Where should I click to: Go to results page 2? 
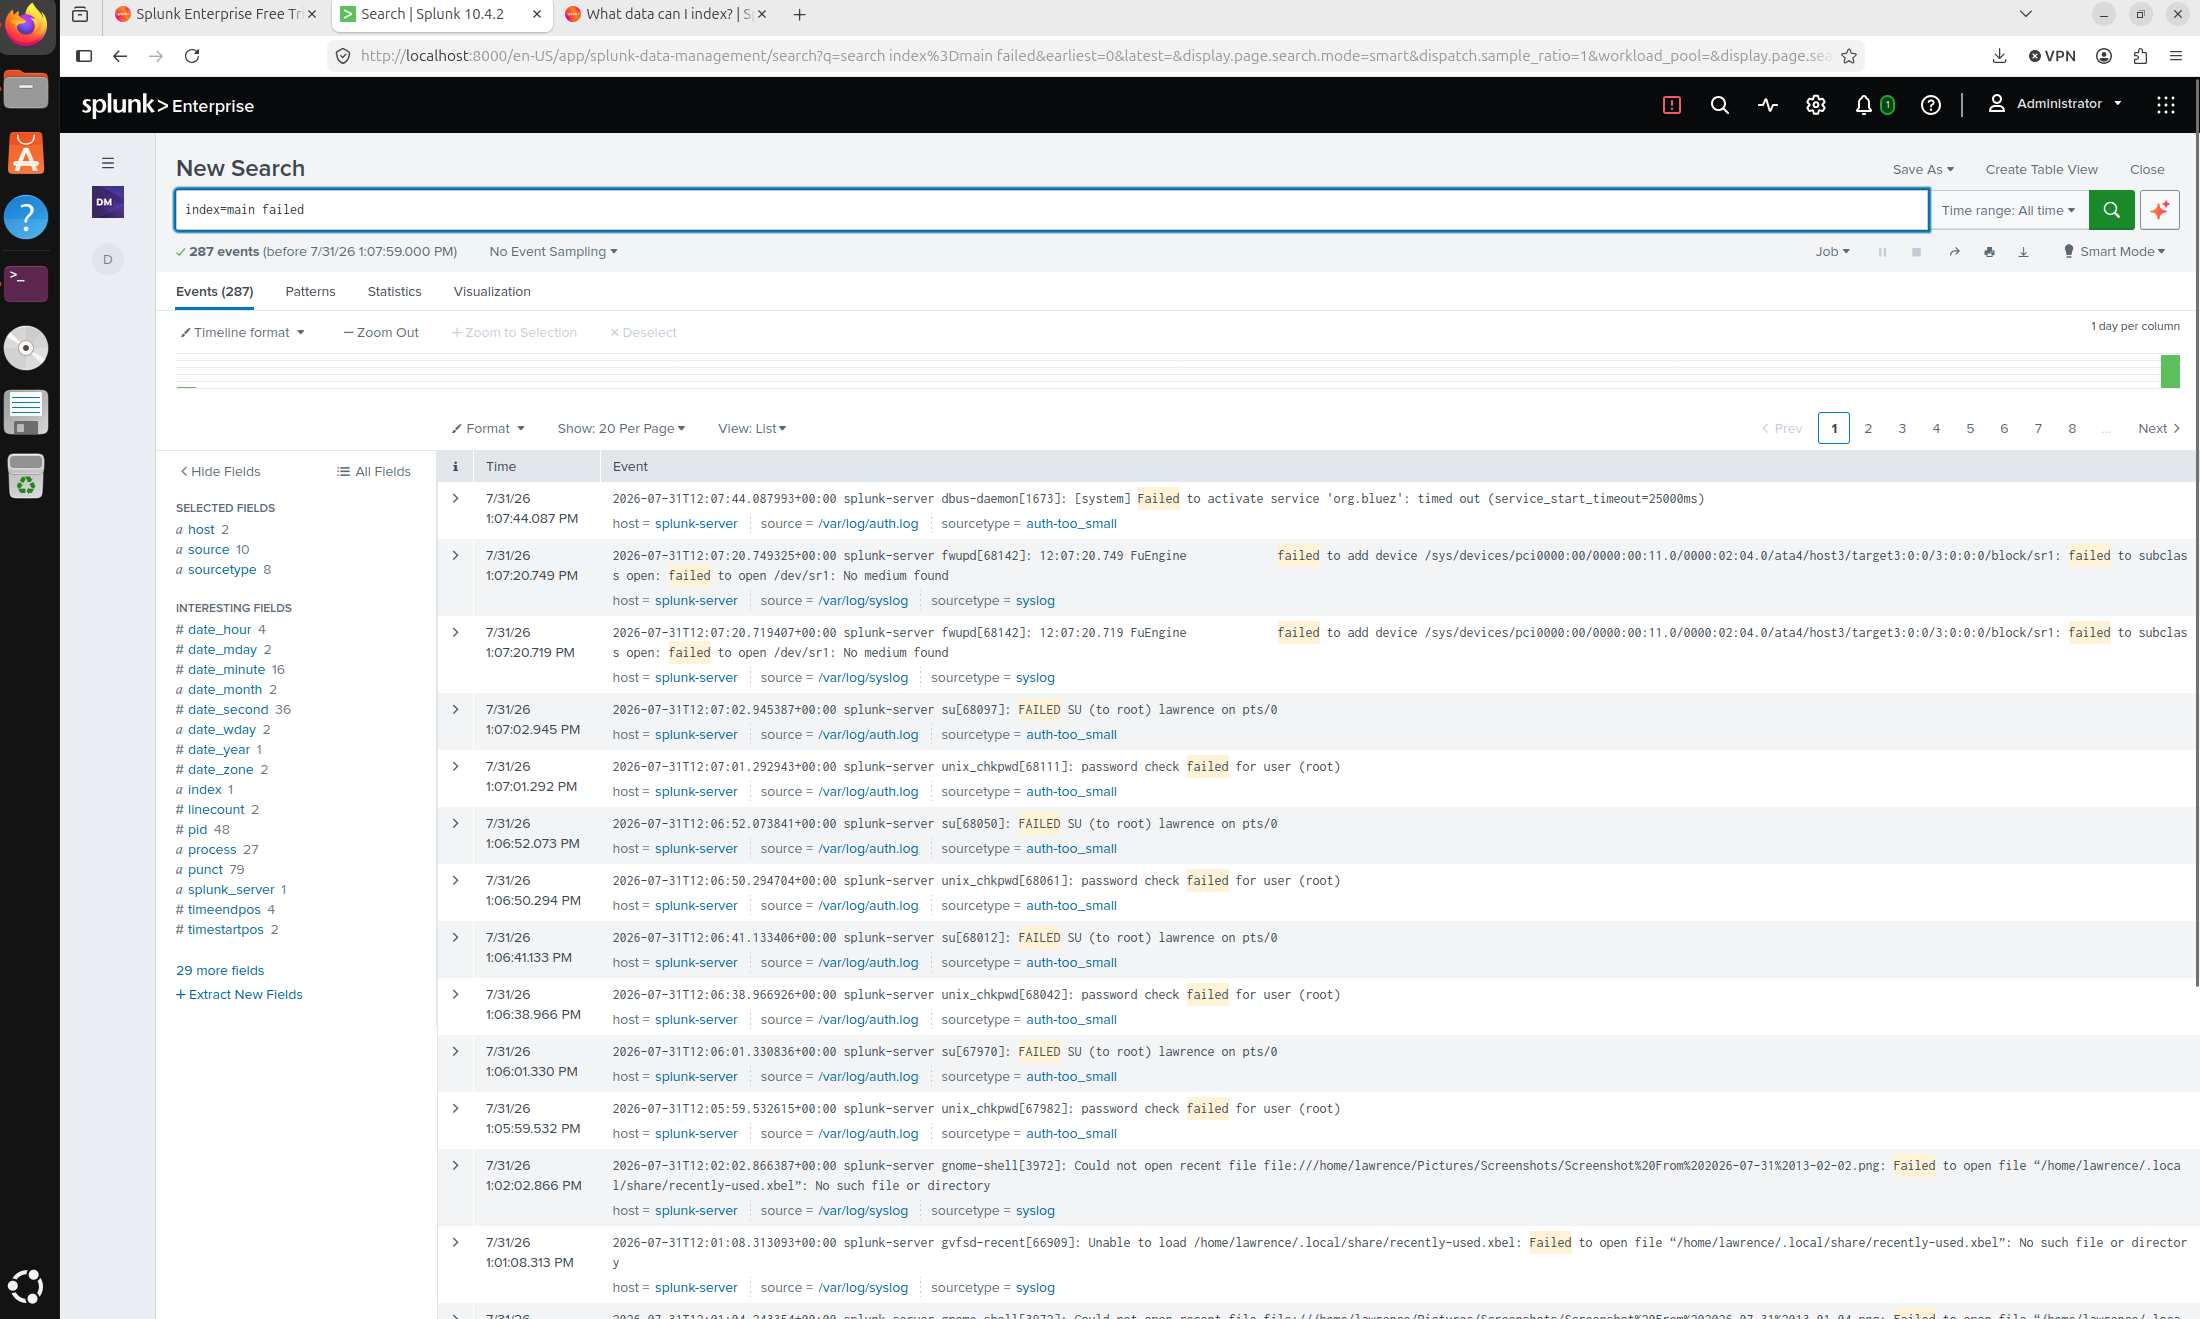[x=1868, y=429]
